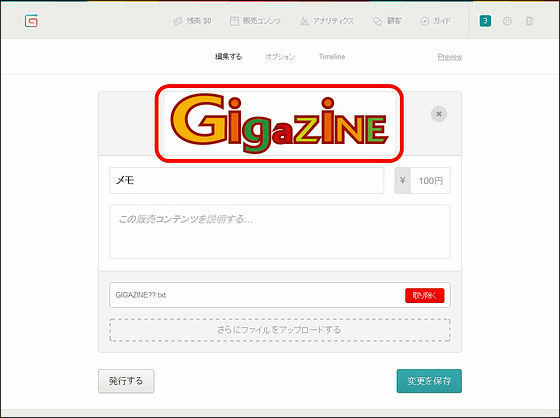Click the Gumroad logo icon
560x418 pixels.
pyautogui.click(x=31, y=21)
